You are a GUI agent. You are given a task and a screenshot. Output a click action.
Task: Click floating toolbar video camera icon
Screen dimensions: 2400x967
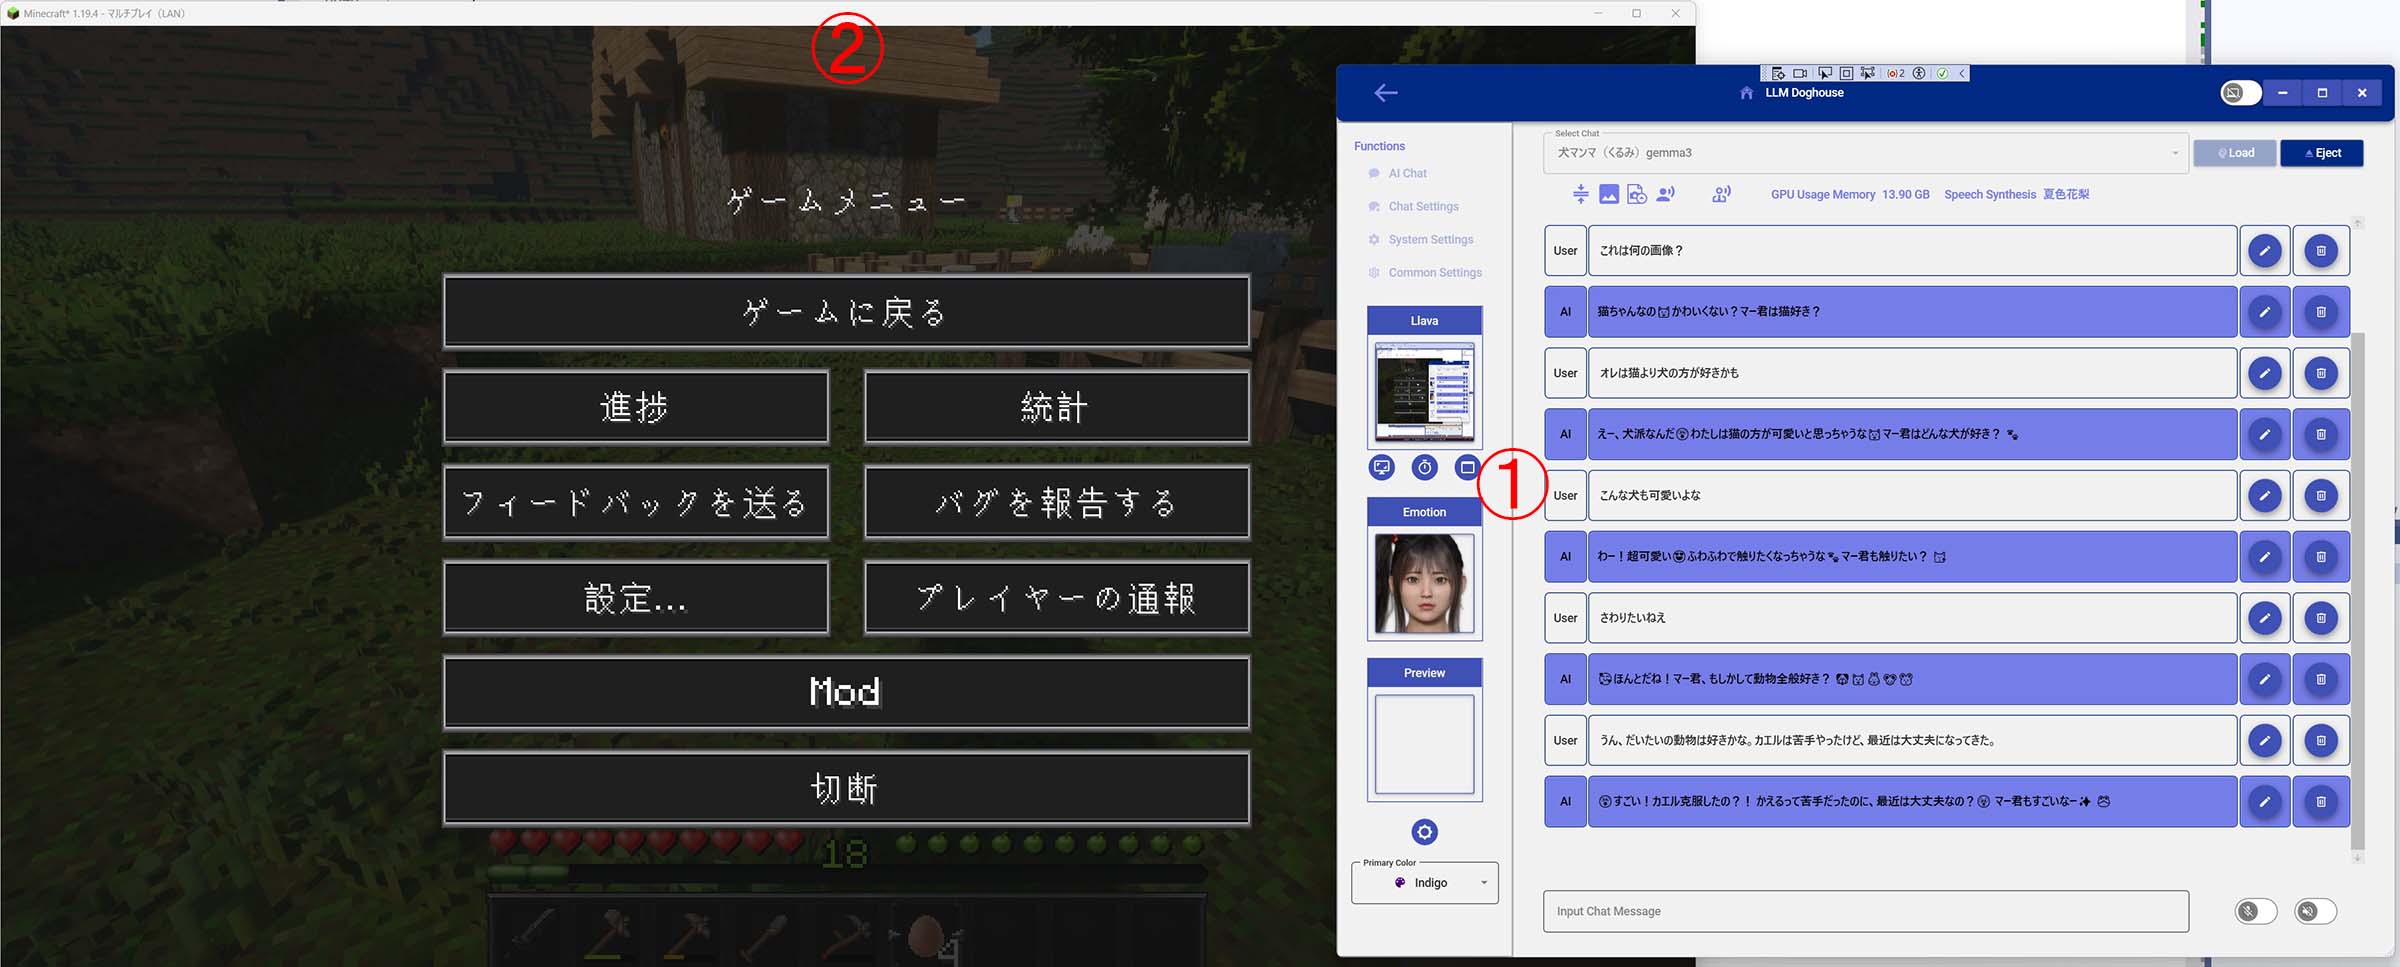[x=1800, y=73]
